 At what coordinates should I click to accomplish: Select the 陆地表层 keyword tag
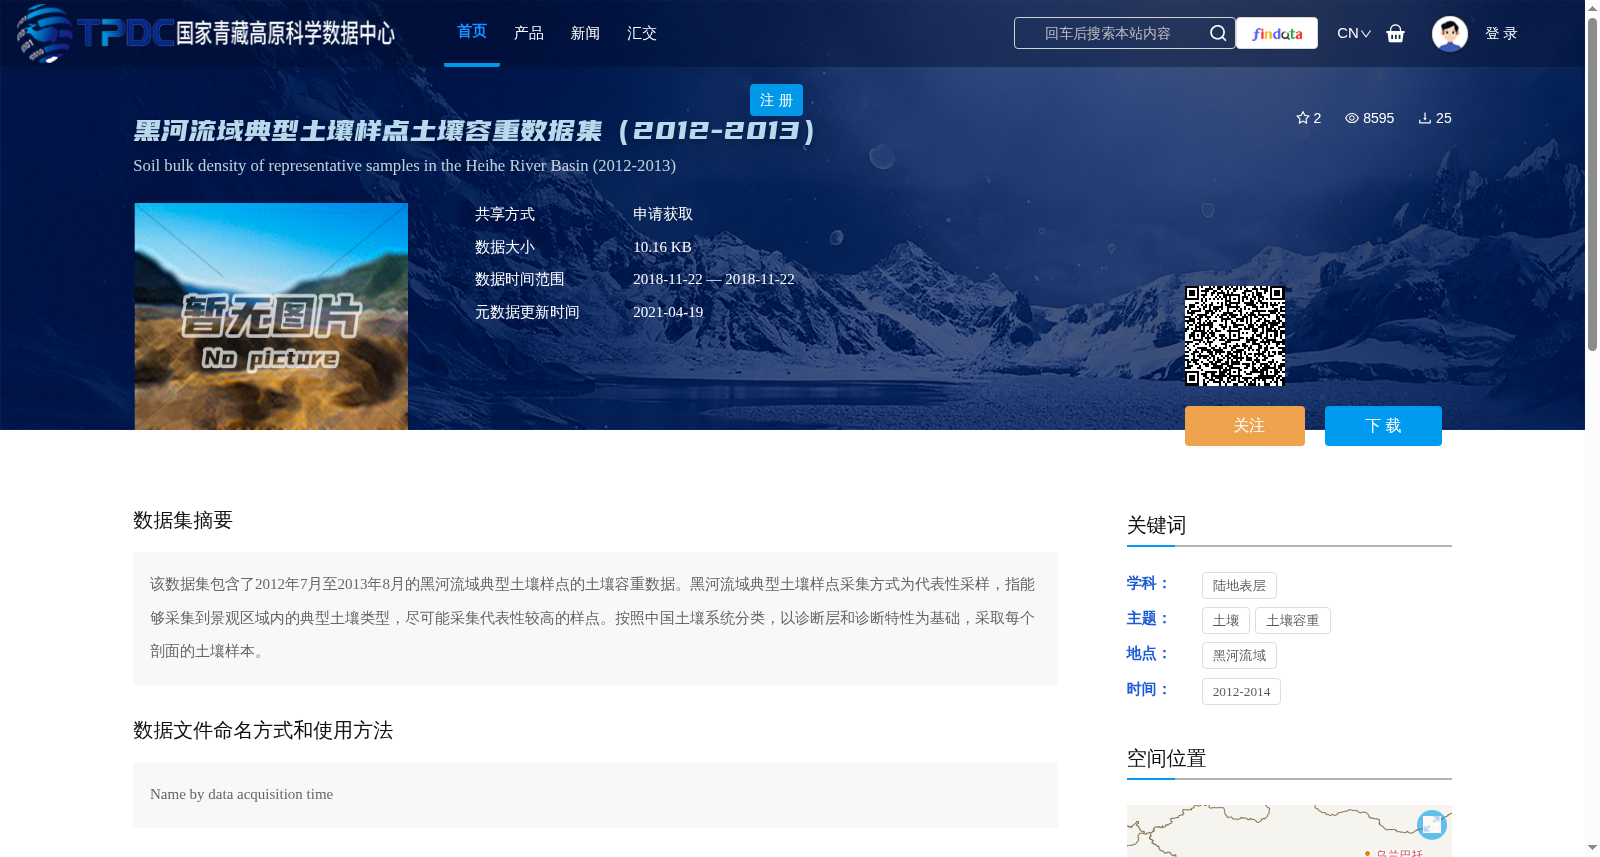(1239, 585)
